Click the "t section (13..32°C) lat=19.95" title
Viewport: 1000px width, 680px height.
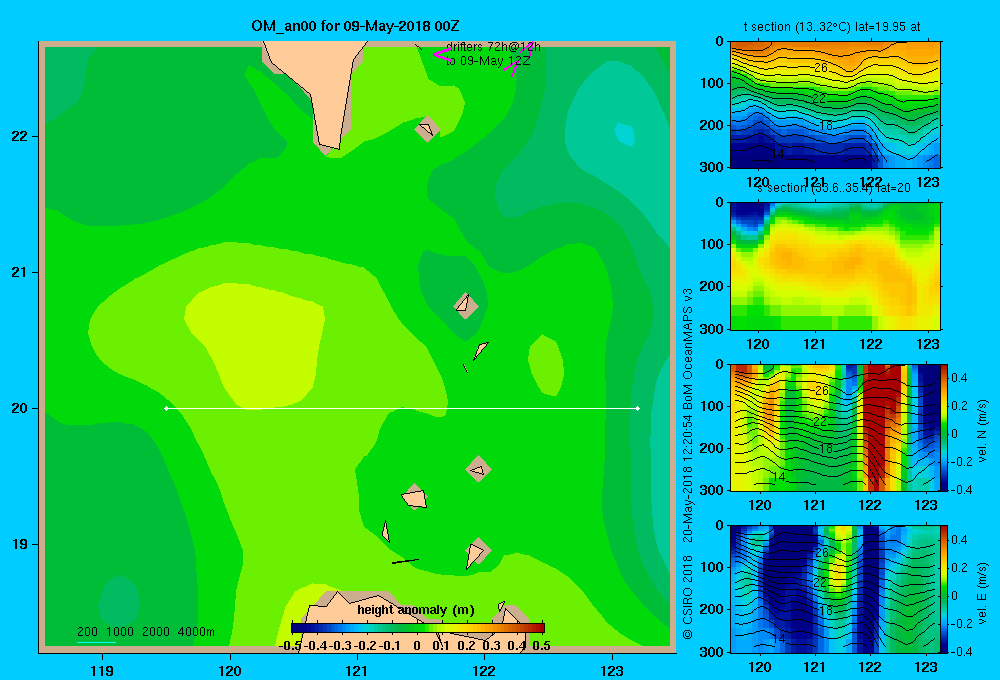(x=832, y=27)
